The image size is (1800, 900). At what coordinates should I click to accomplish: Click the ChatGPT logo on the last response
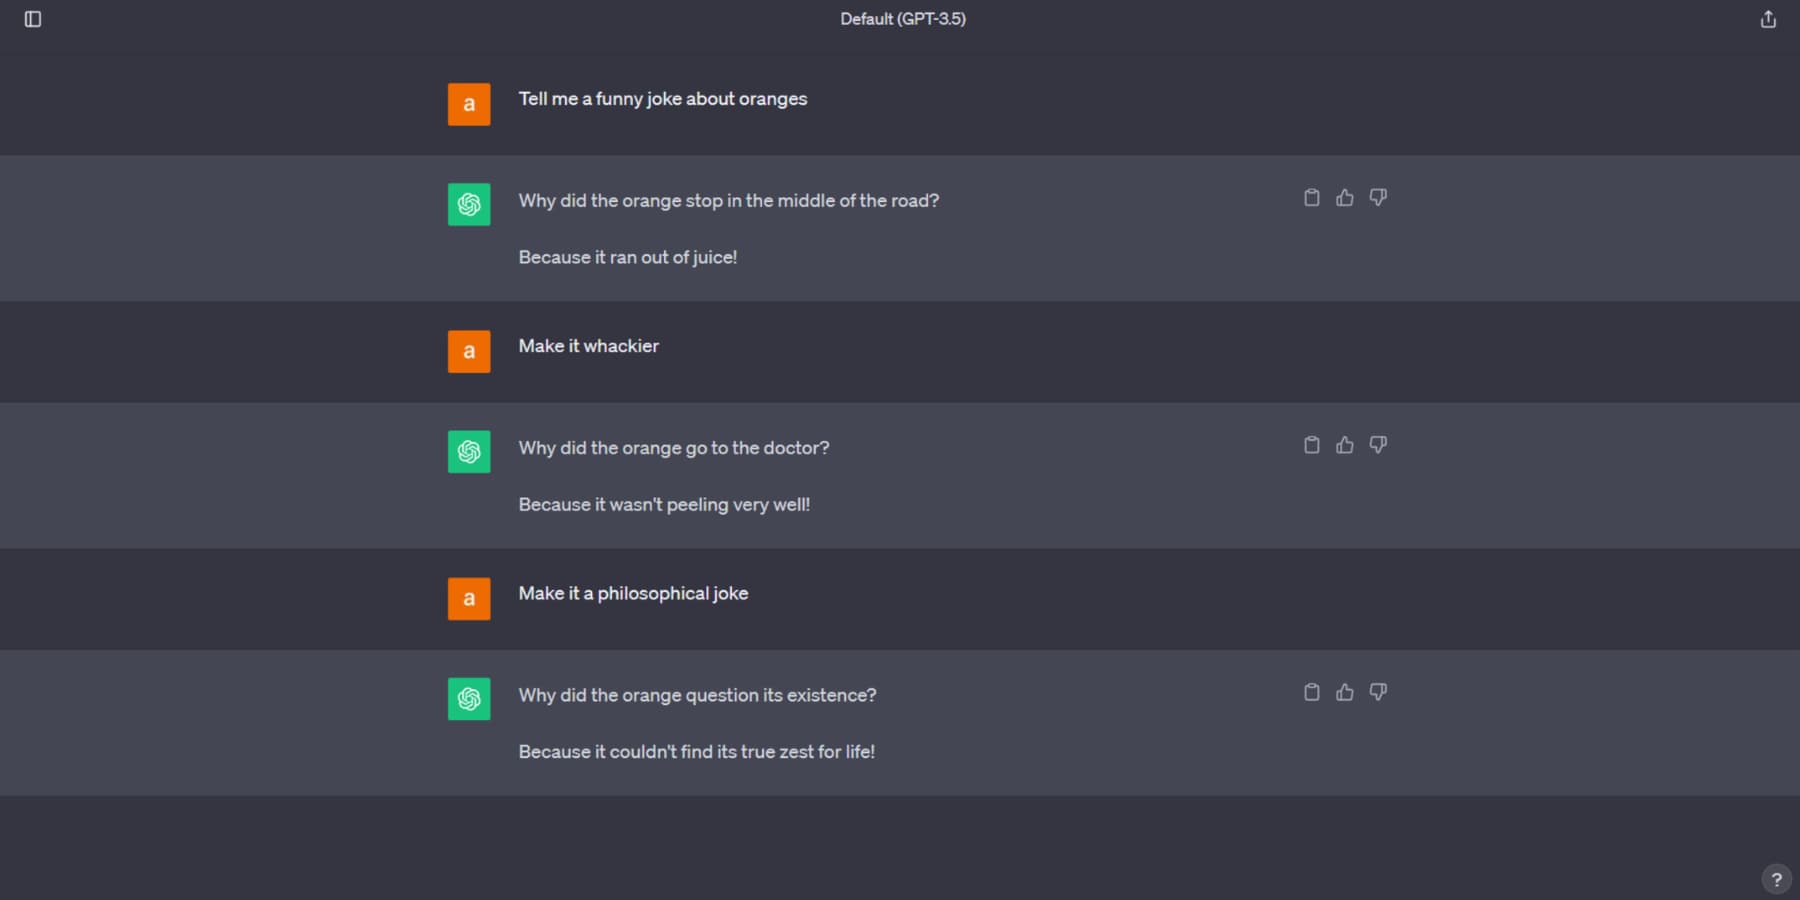coord(468,698)
